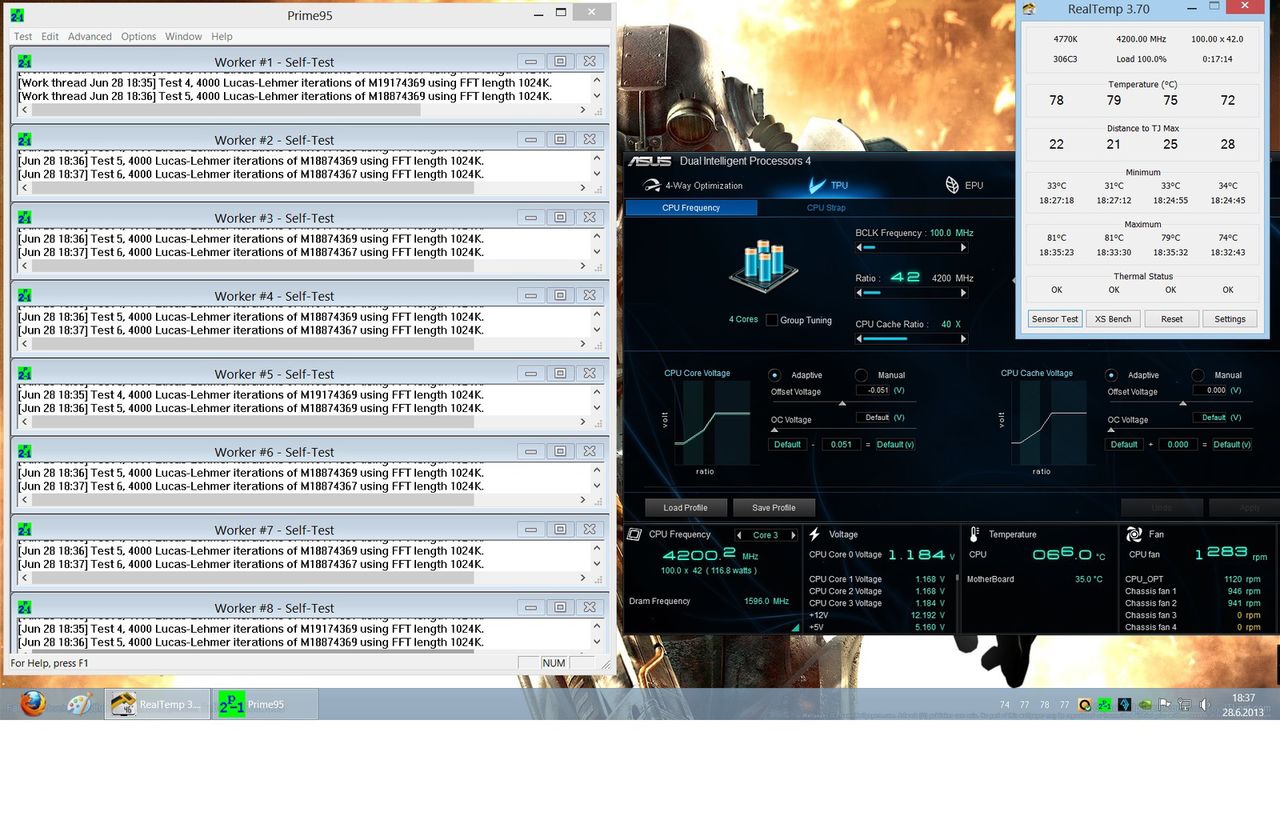1280x816 pixels.
Task: Select Adaptive for CPU Cache Voltage
Action: [1111, 375]
